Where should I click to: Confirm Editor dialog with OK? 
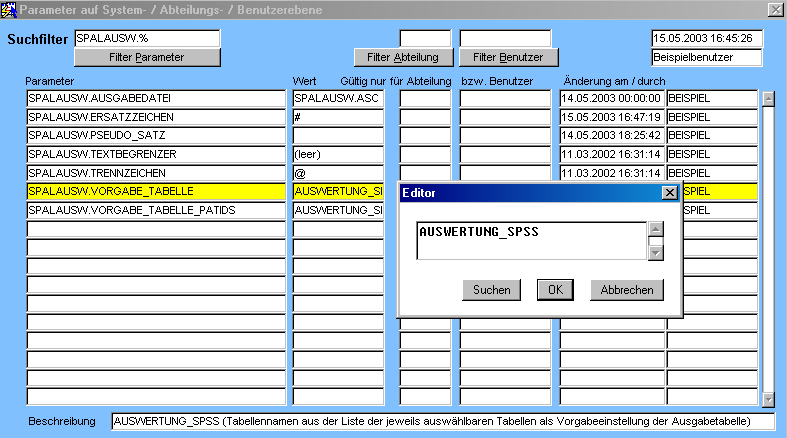click(554, 290)
